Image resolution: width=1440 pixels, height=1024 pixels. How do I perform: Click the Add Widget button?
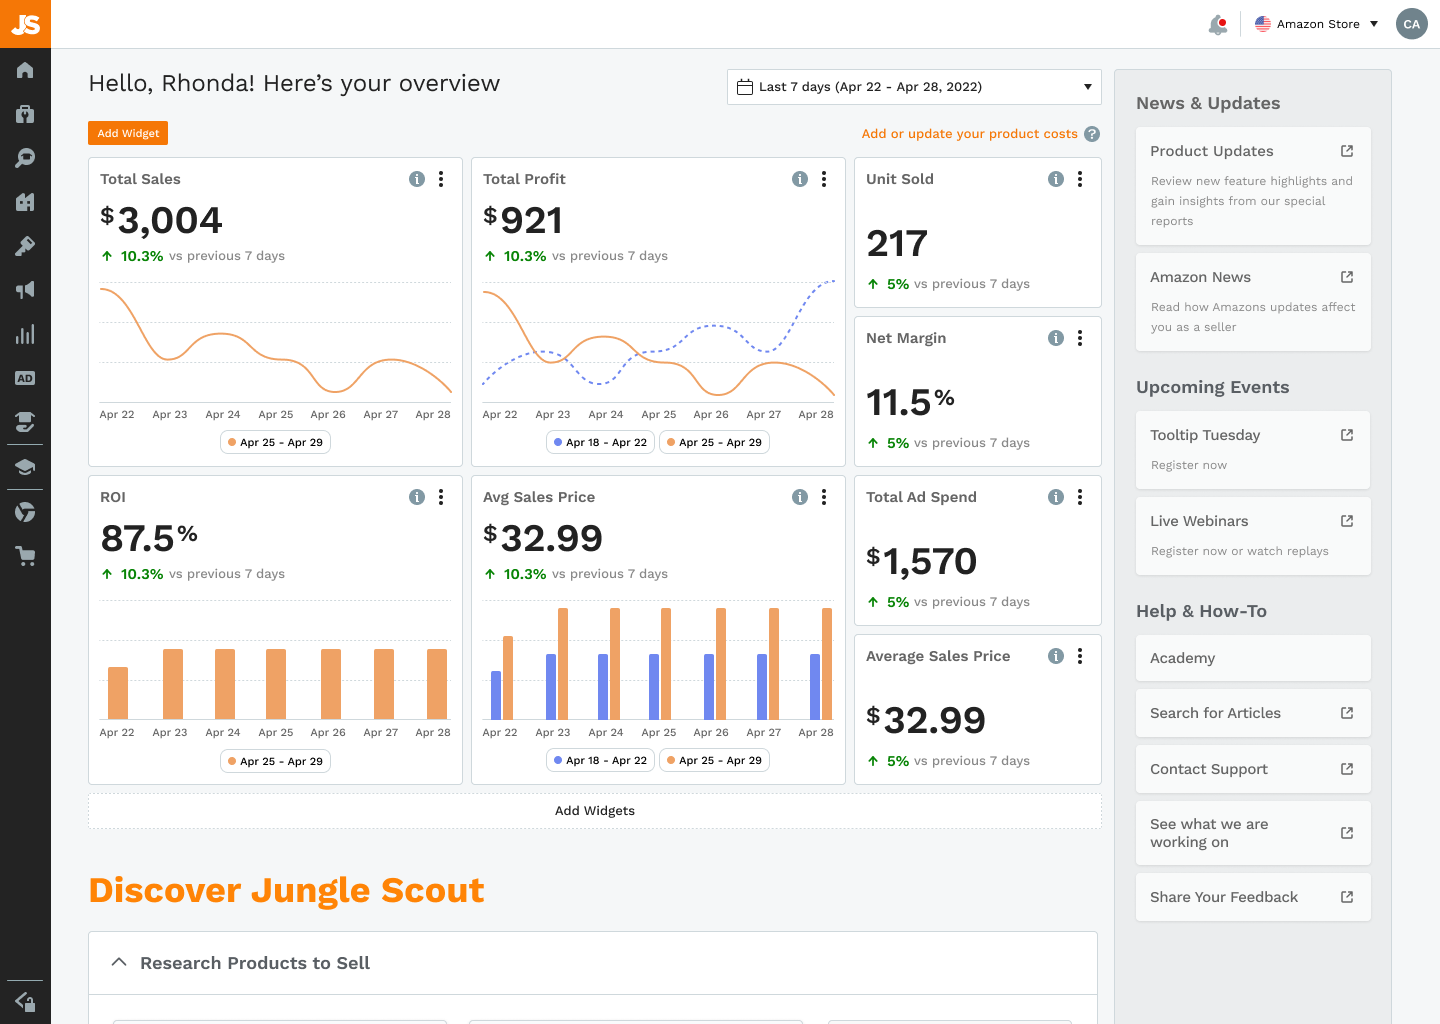(127, 132)
